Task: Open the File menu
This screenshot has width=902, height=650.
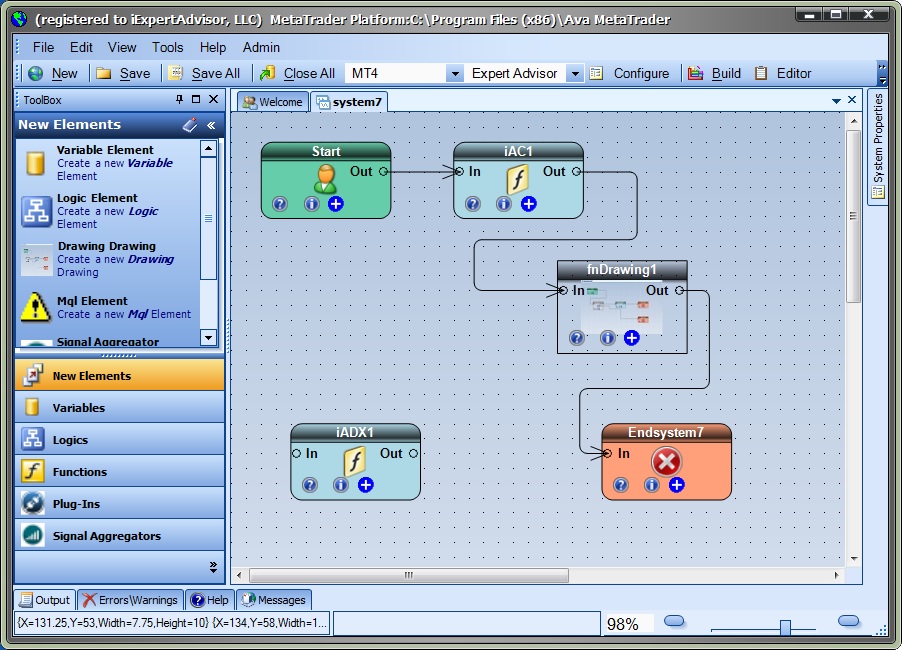Action: (43, 47)
